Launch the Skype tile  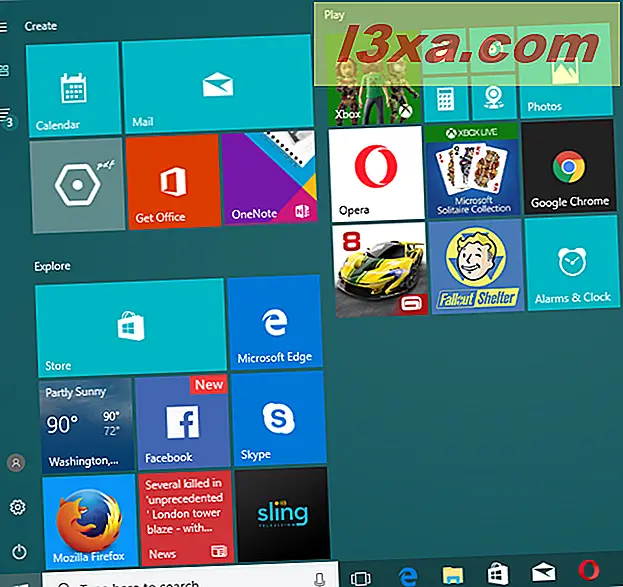point(279,418)
